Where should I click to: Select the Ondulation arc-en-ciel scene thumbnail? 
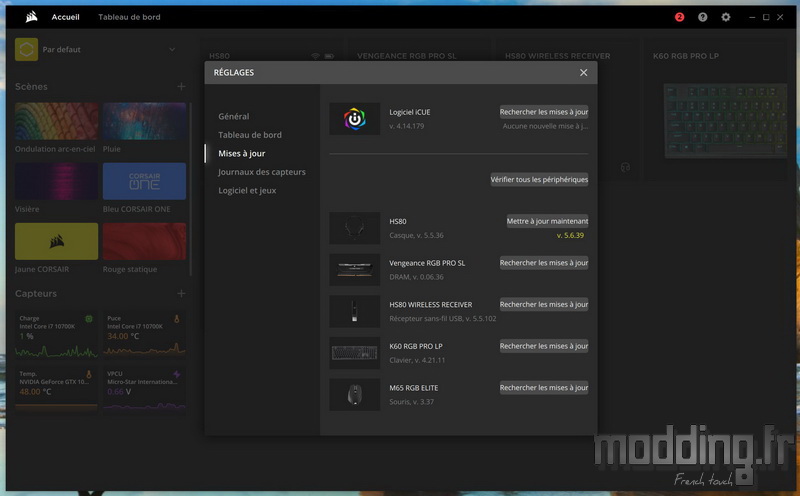(56, 121)
